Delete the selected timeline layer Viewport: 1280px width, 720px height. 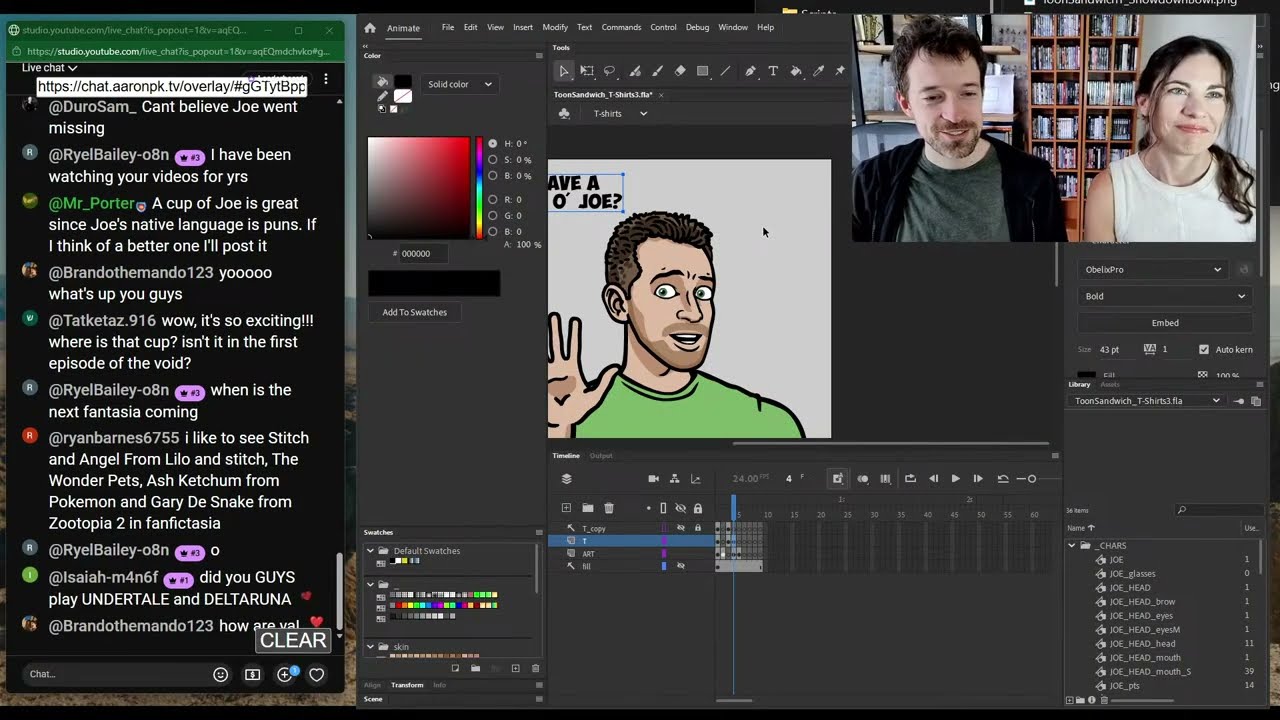(x=609, y=508)
